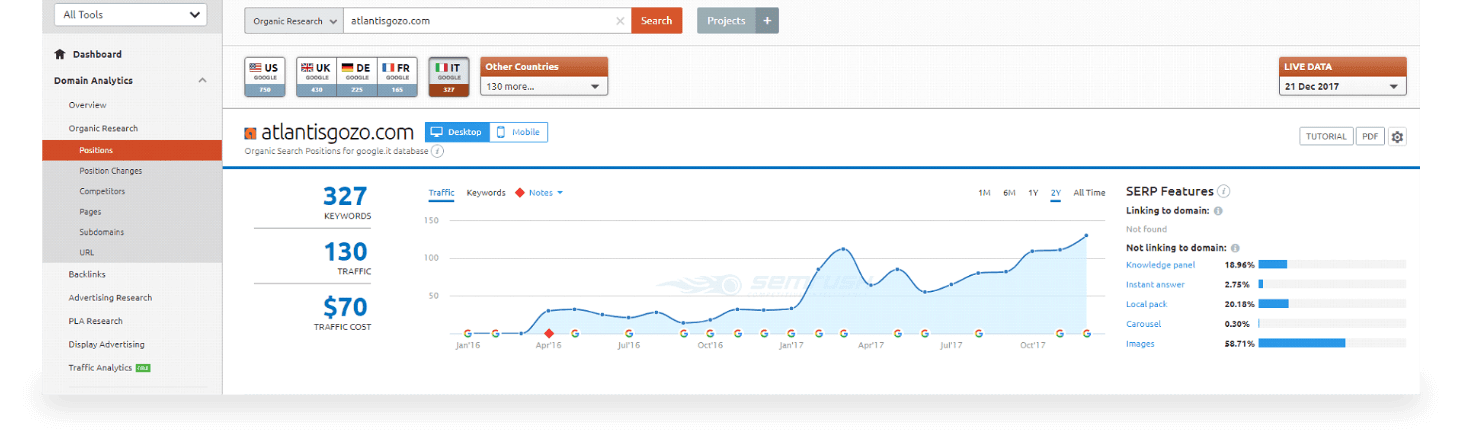
Task: Open Subdomains report
Action: (x=101, y=232)
